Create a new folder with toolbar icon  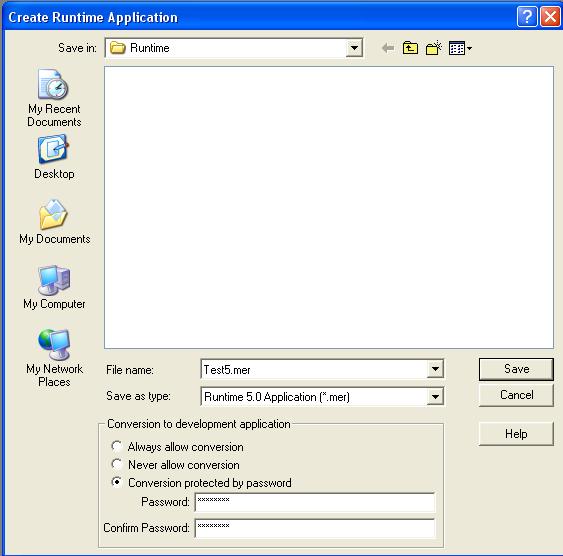[x=433, y=48]
